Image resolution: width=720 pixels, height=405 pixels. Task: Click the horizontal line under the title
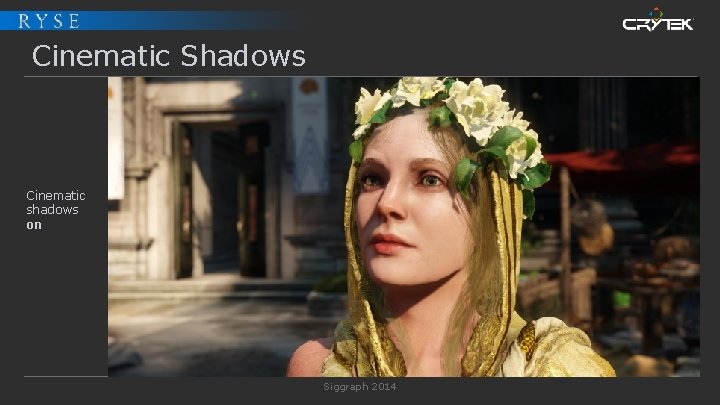point(360,76)
